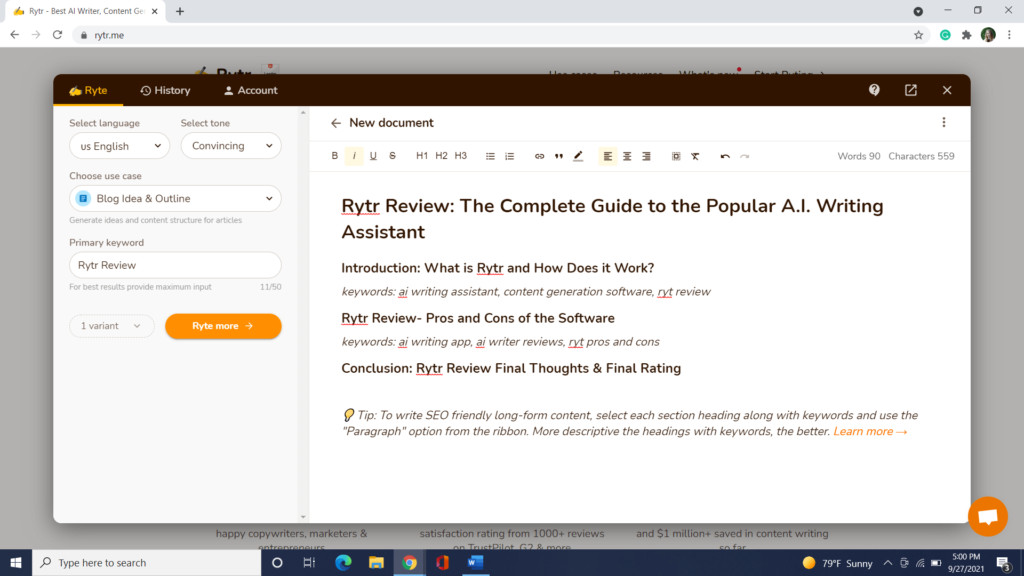Click the text highlight pen icon
This screenshot has width=1024, height=576.
pyautogui.click(x=578, y=156)
